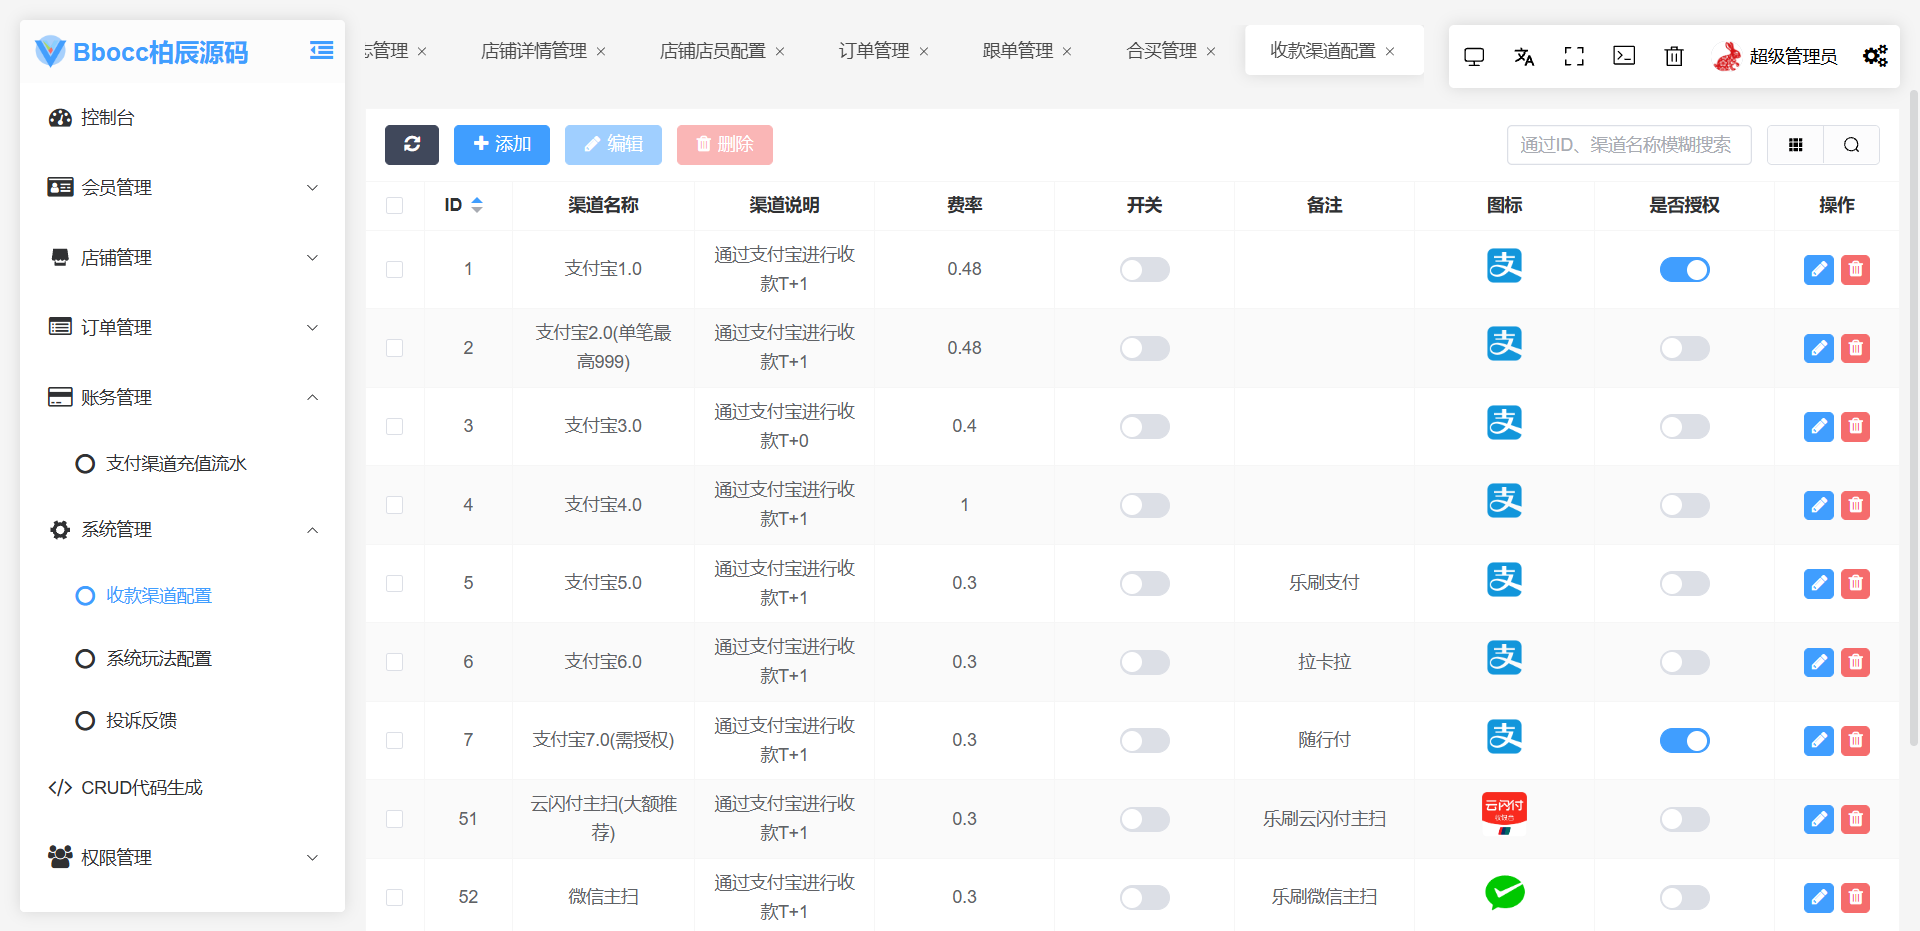Edit the 支付宝1.0 row
Viewport: 1920px width, 931px height.
[x=1819, y=270]
